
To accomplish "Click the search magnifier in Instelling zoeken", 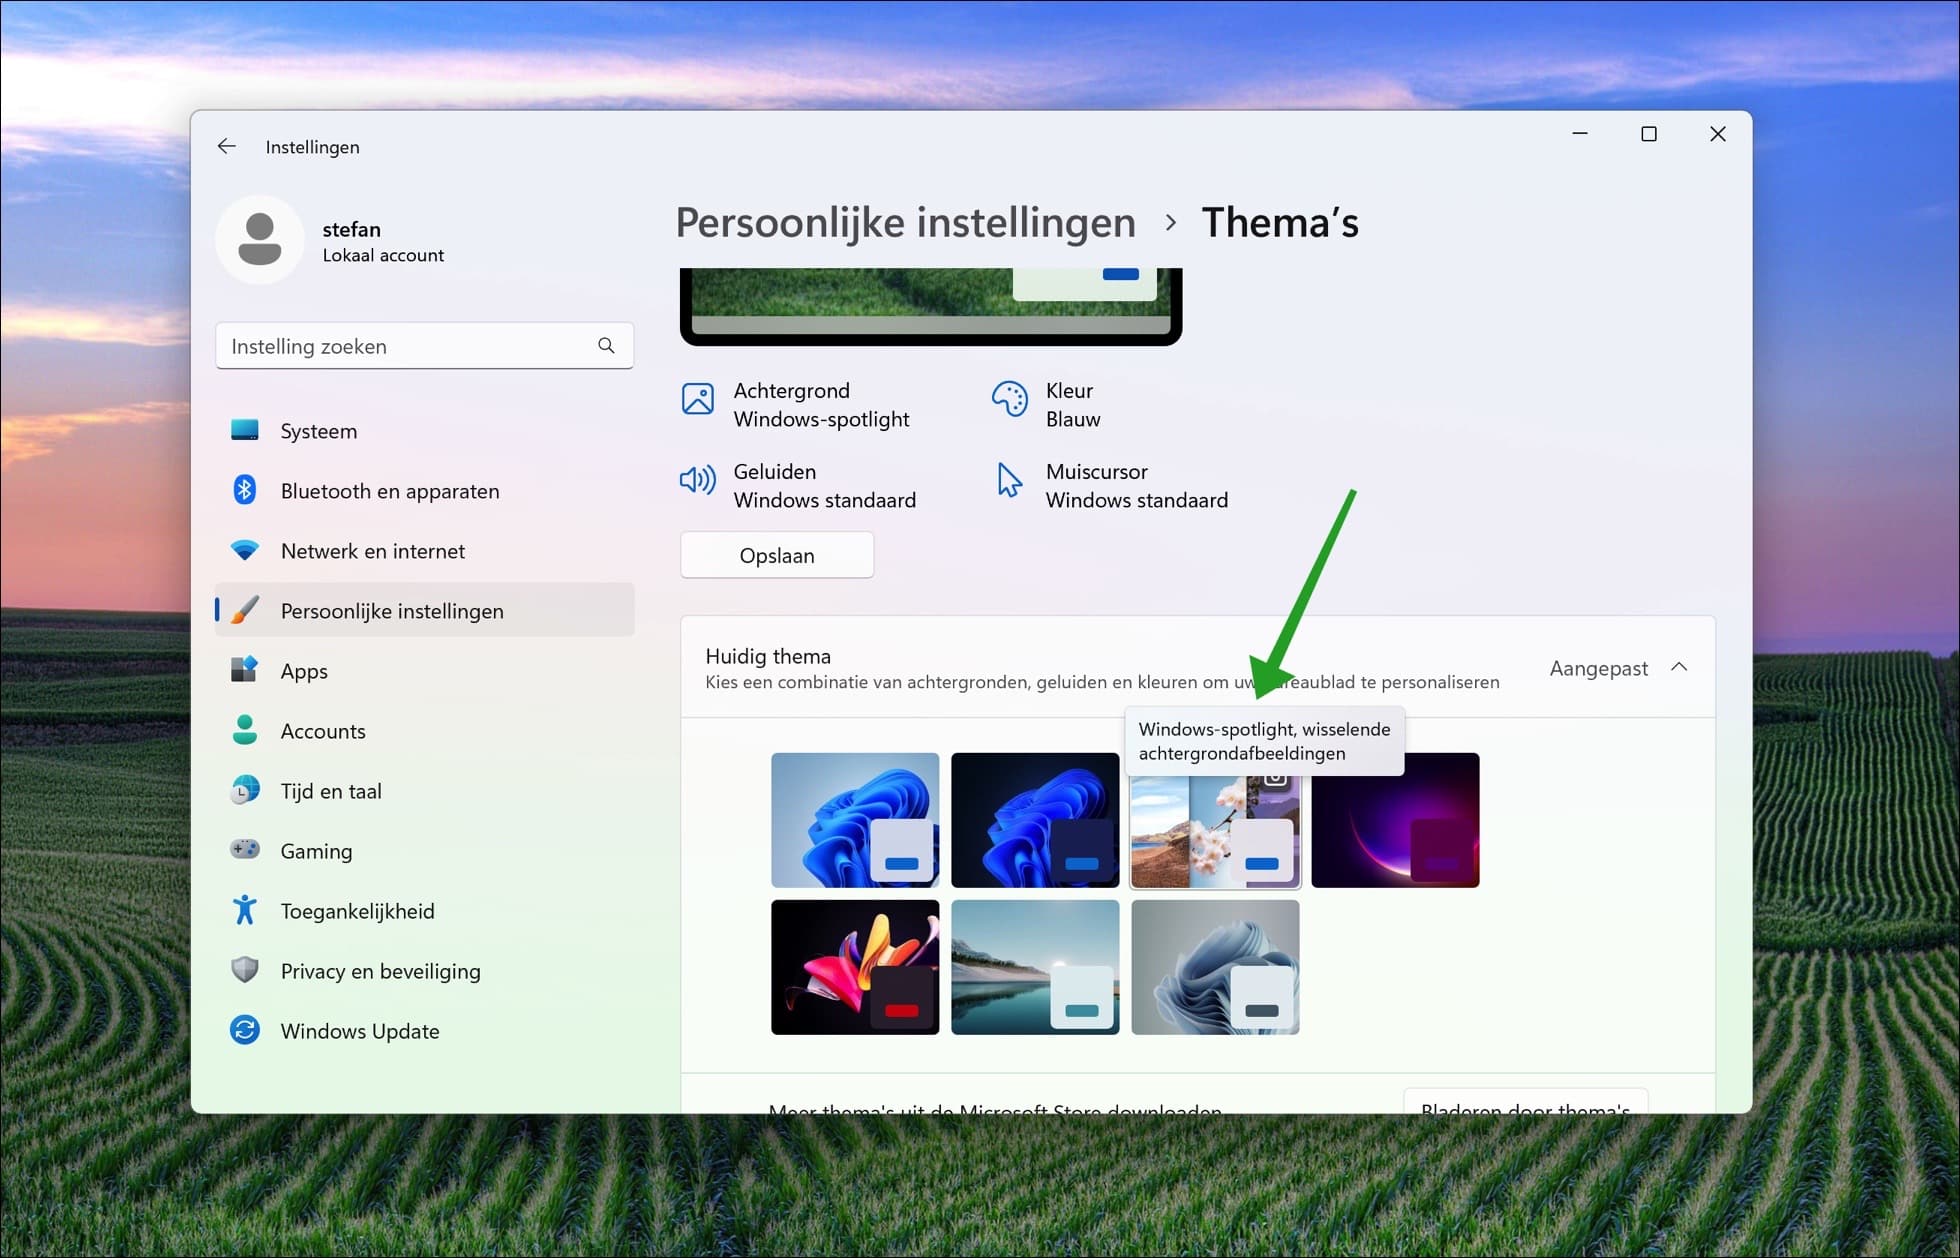I will point(606,345).
